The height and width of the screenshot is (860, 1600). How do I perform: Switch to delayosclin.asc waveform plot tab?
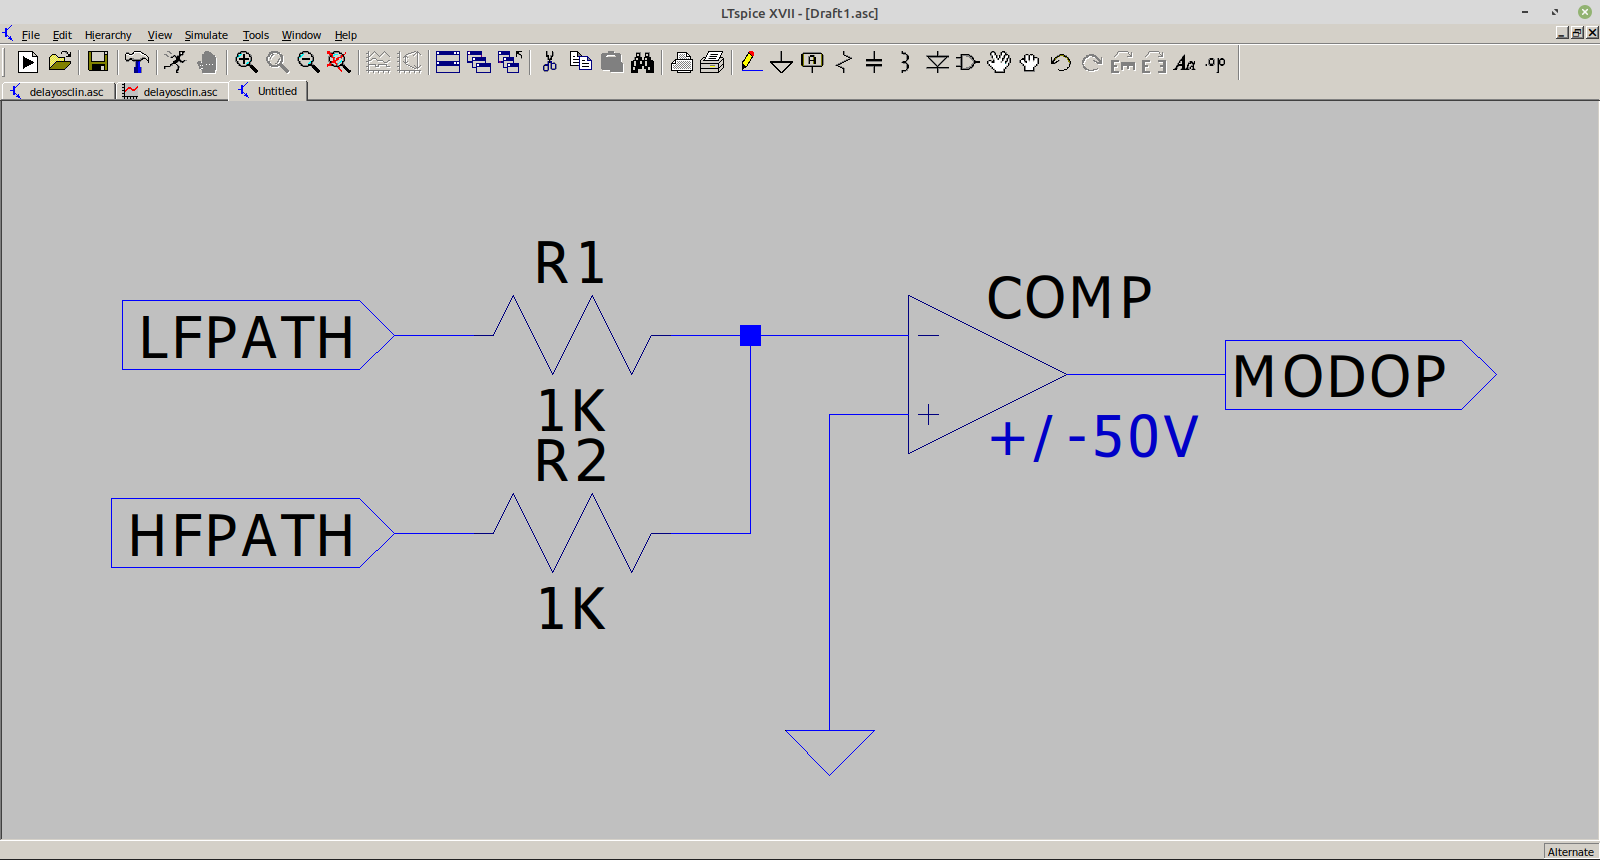click(x=172, y=91)
